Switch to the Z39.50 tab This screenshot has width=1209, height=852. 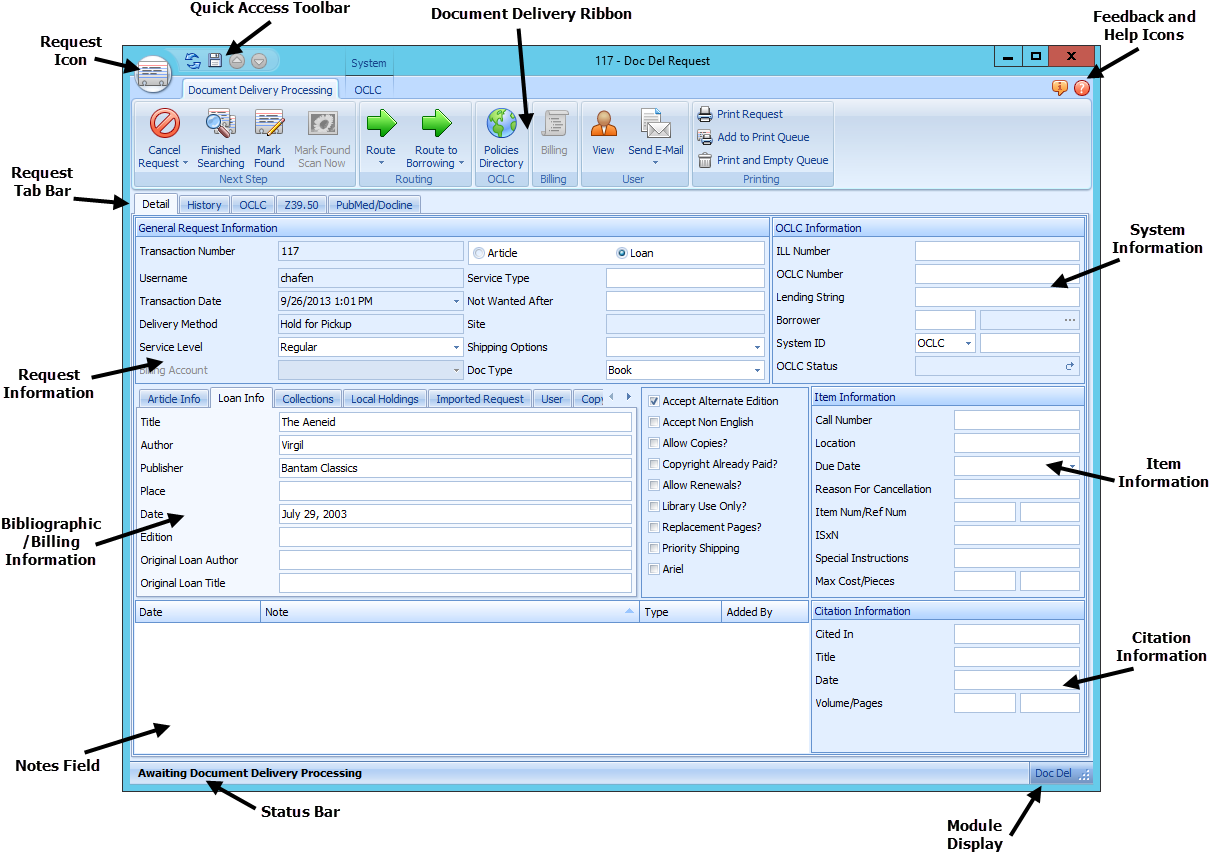click(300, 205)
